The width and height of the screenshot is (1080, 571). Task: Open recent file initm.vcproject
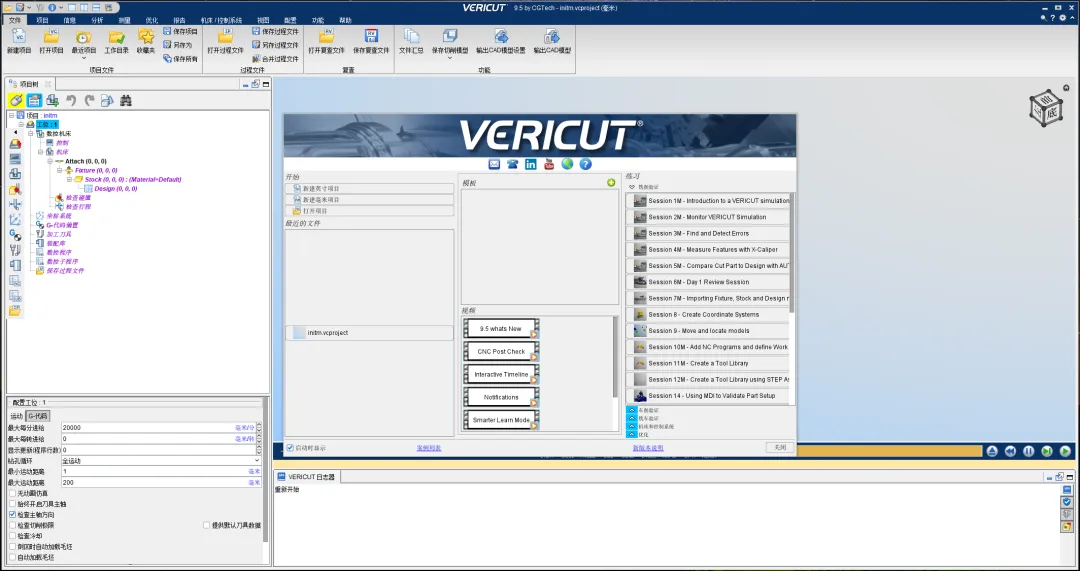click(369, 333)
